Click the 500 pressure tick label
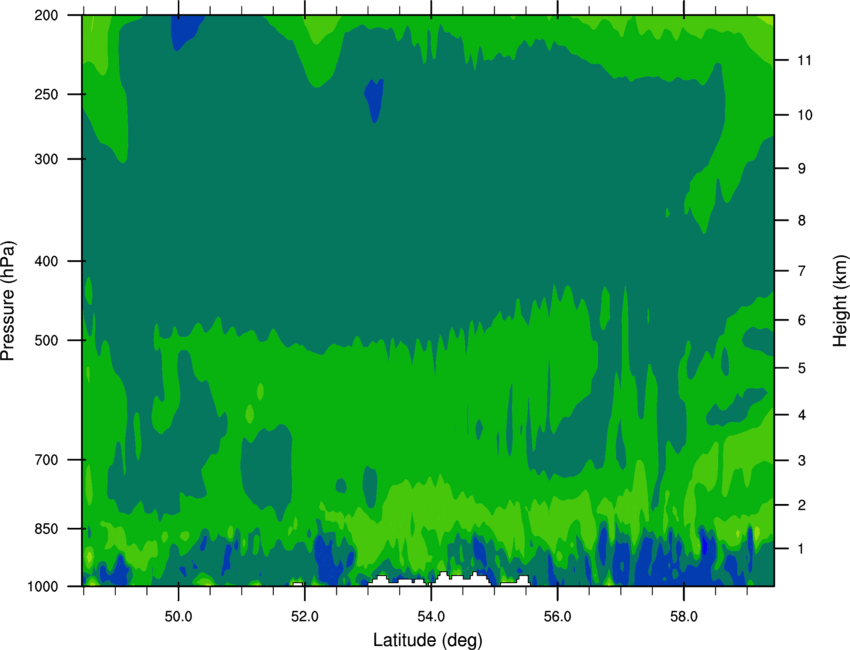 tap(47, 340)
